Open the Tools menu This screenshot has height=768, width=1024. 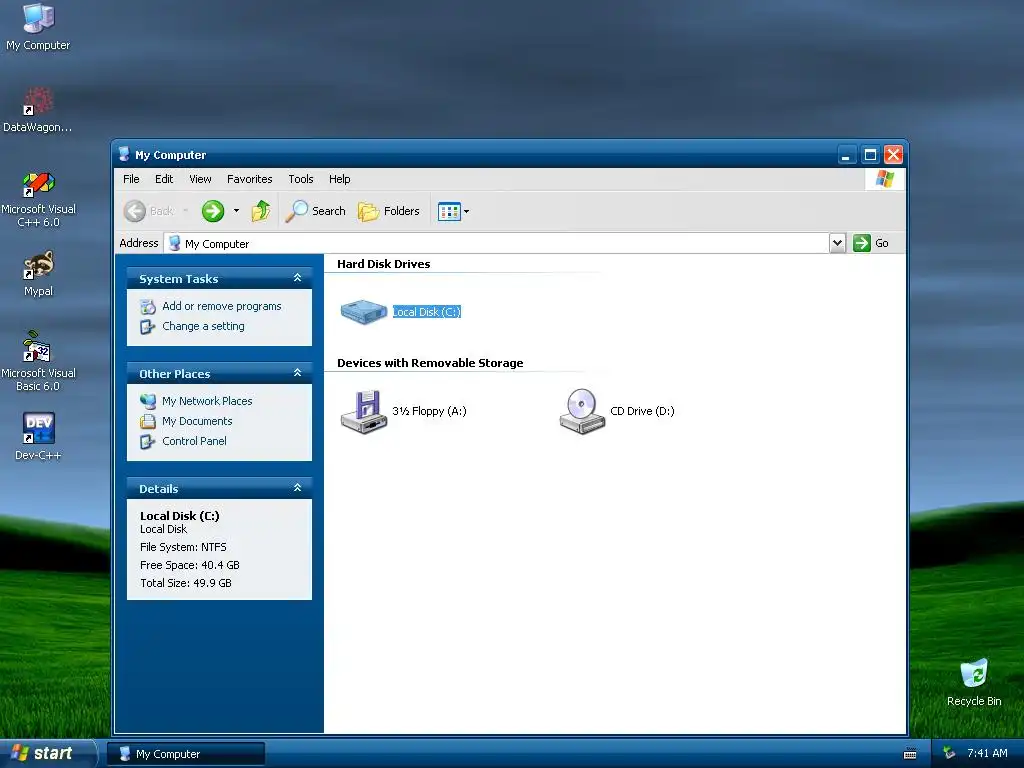301,179
